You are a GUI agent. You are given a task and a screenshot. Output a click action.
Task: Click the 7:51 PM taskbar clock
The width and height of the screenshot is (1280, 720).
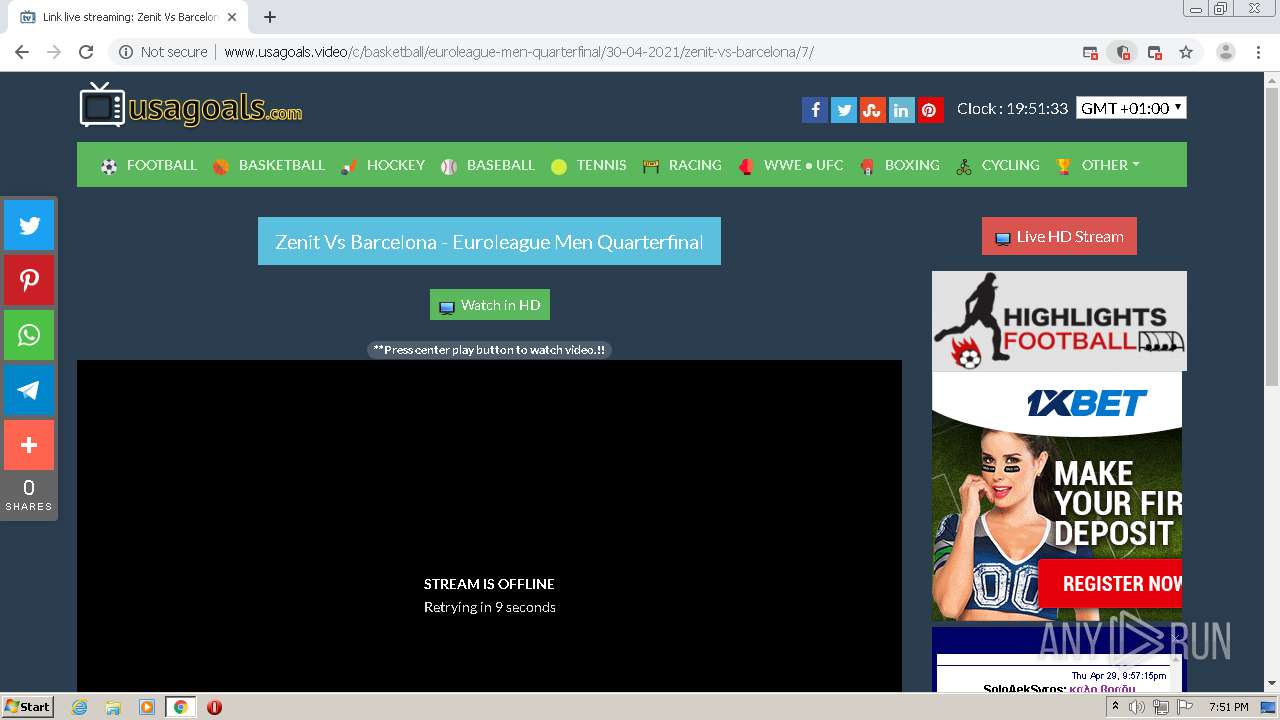(1228, 707)
